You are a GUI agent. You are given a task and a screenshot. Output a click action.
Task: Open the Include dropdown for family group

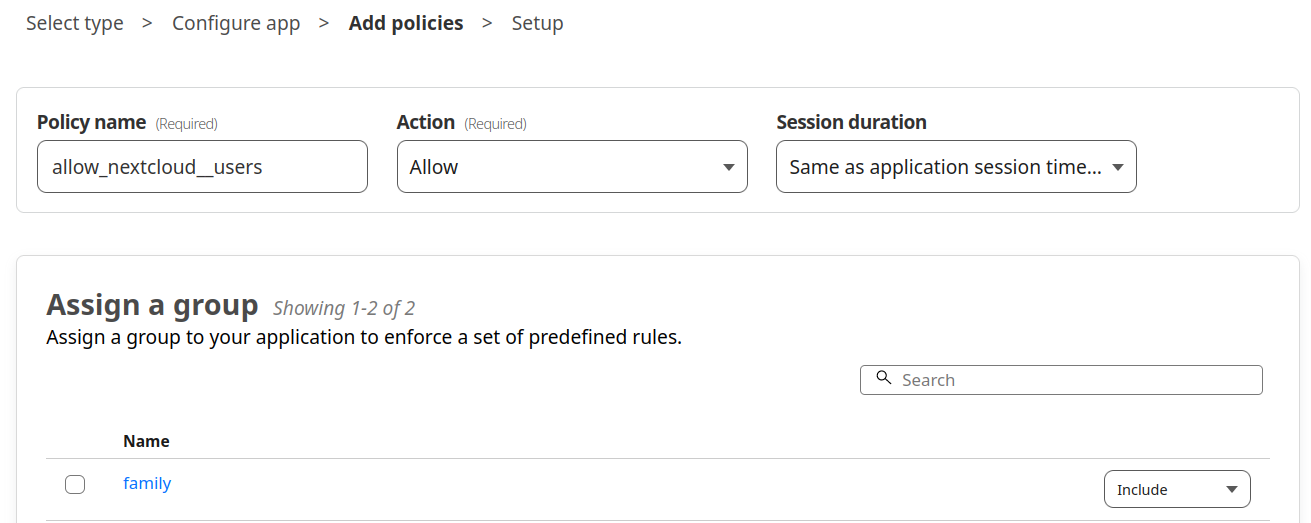(x=1177, y=489)
